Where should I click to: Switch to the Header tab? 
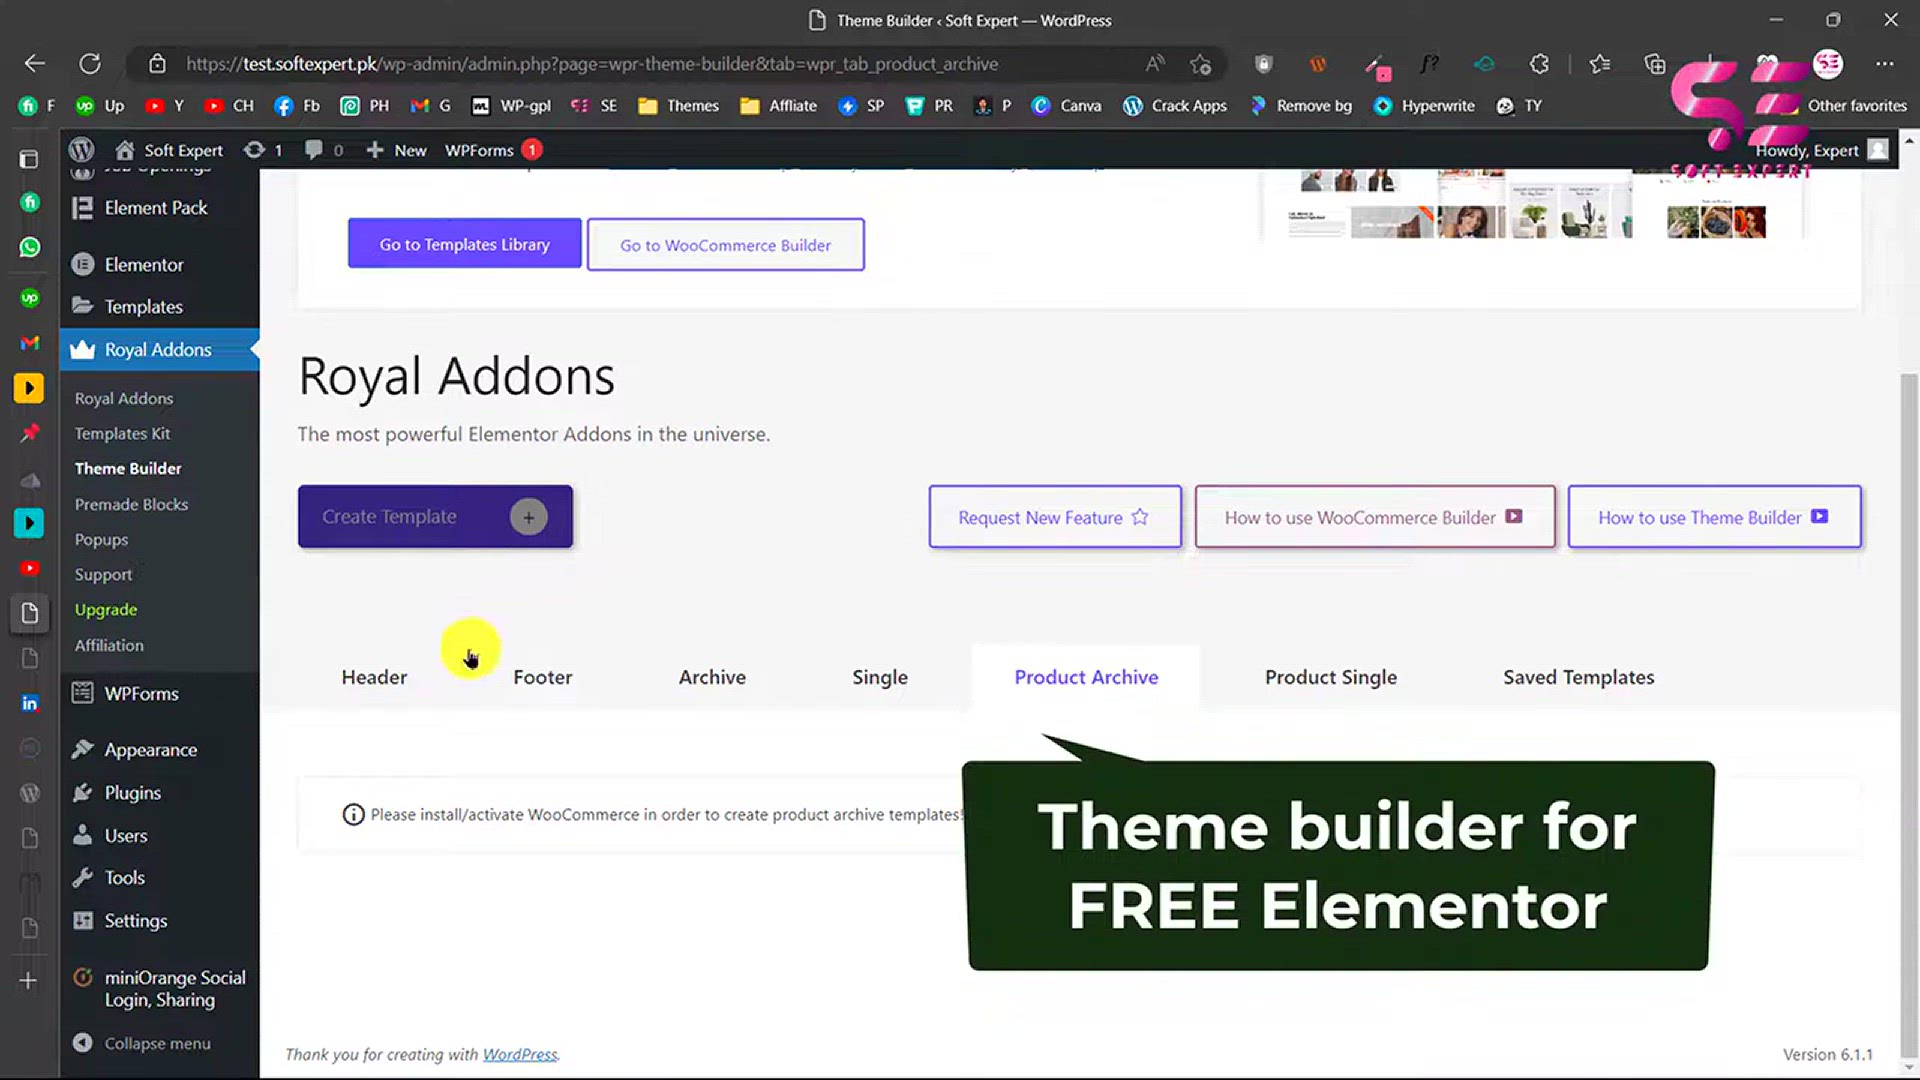pos(374,677)
